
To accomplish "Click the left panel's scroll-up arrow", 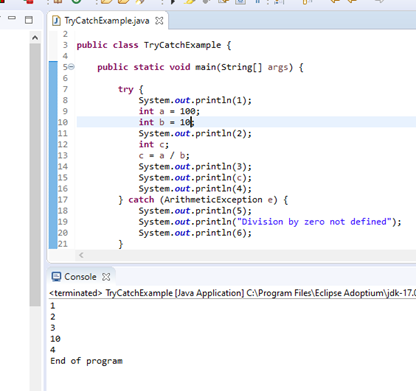I will pyautogui.click(x=35, y=38).
